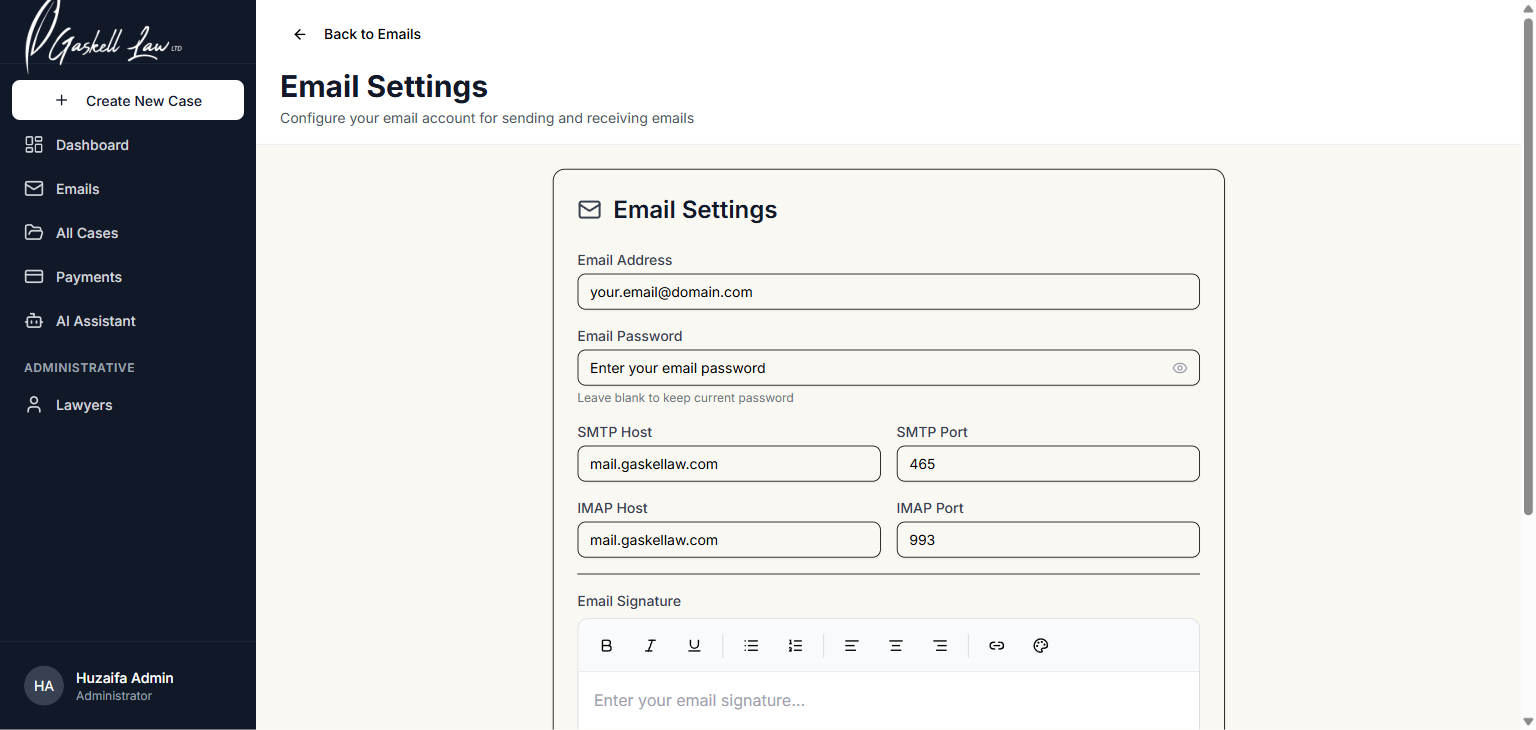
Task: Open the AI Assistant from the sidebar
Action: tap(96, 320)
